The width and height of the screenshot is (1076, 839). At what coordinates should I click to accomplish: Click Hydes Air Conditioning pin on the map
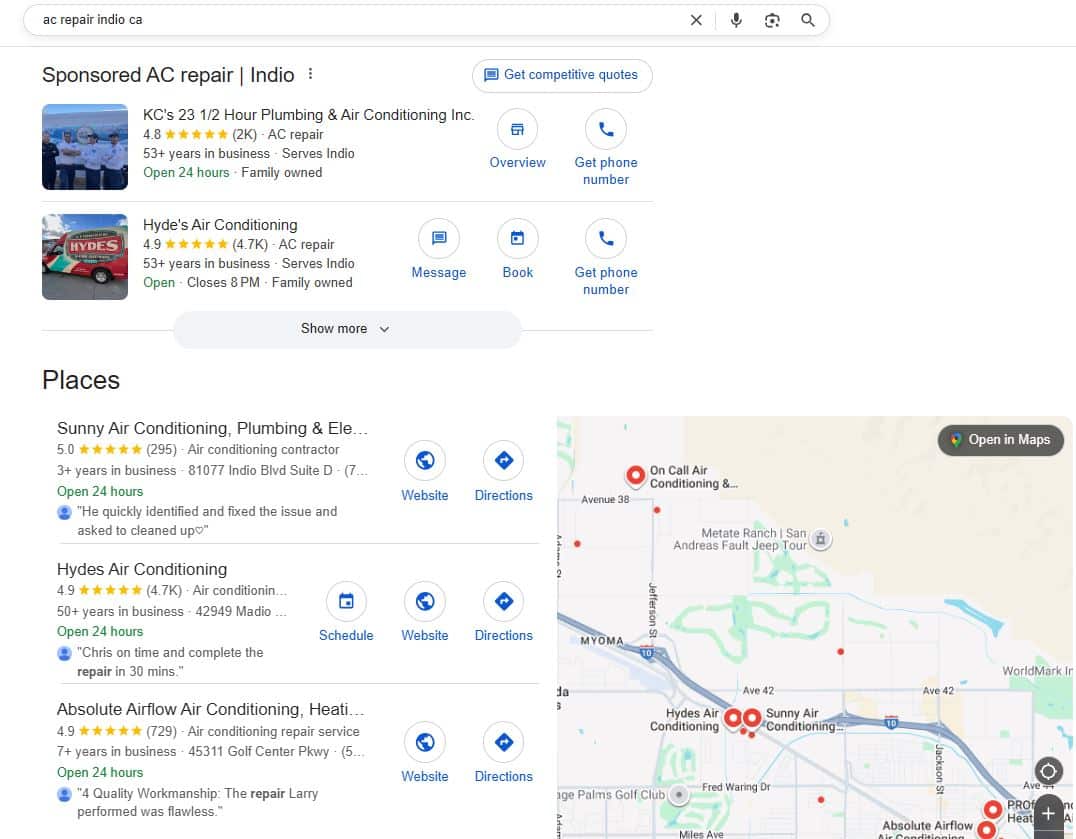pyautogui.click(x=734, y=716)
